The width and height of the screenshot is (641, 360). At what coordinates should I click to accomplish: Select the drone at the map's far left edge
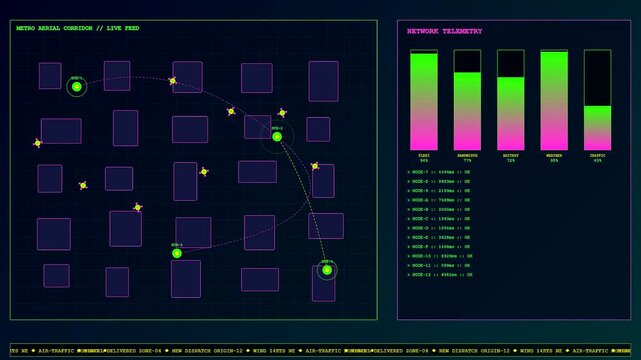[x=38, y=143]
